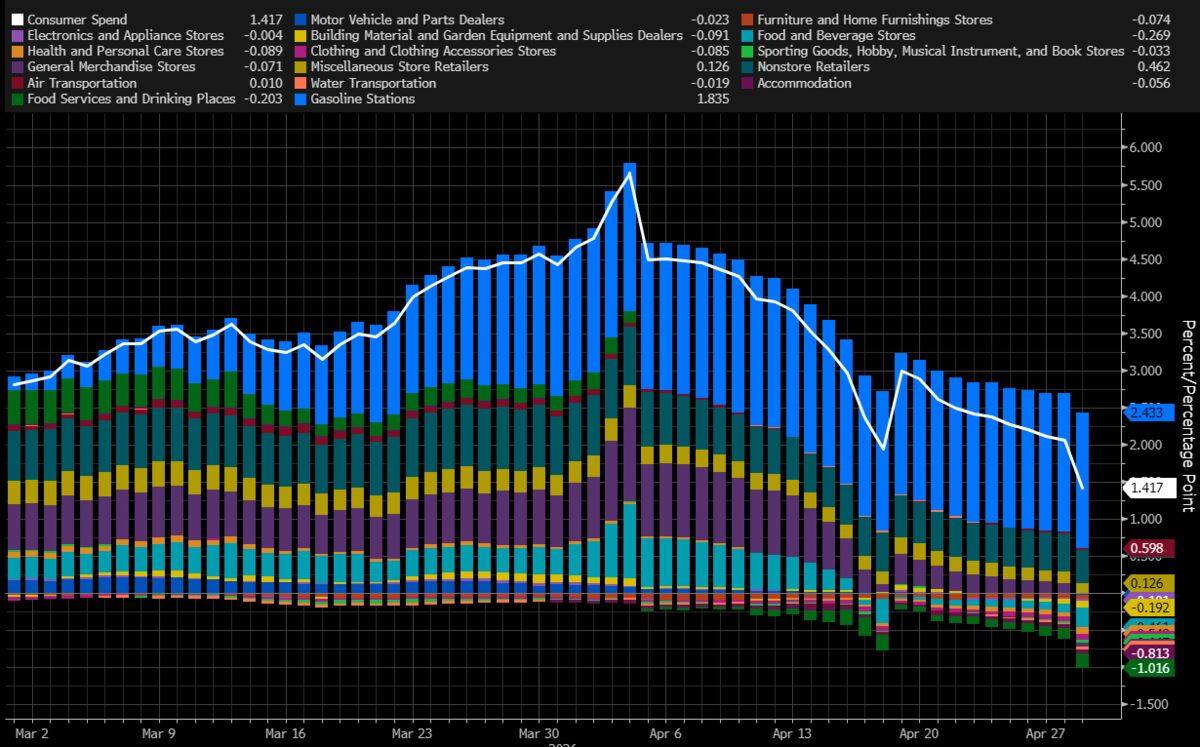Click the Miscellaneous Store Retailers legend swatch

[300, 67]
